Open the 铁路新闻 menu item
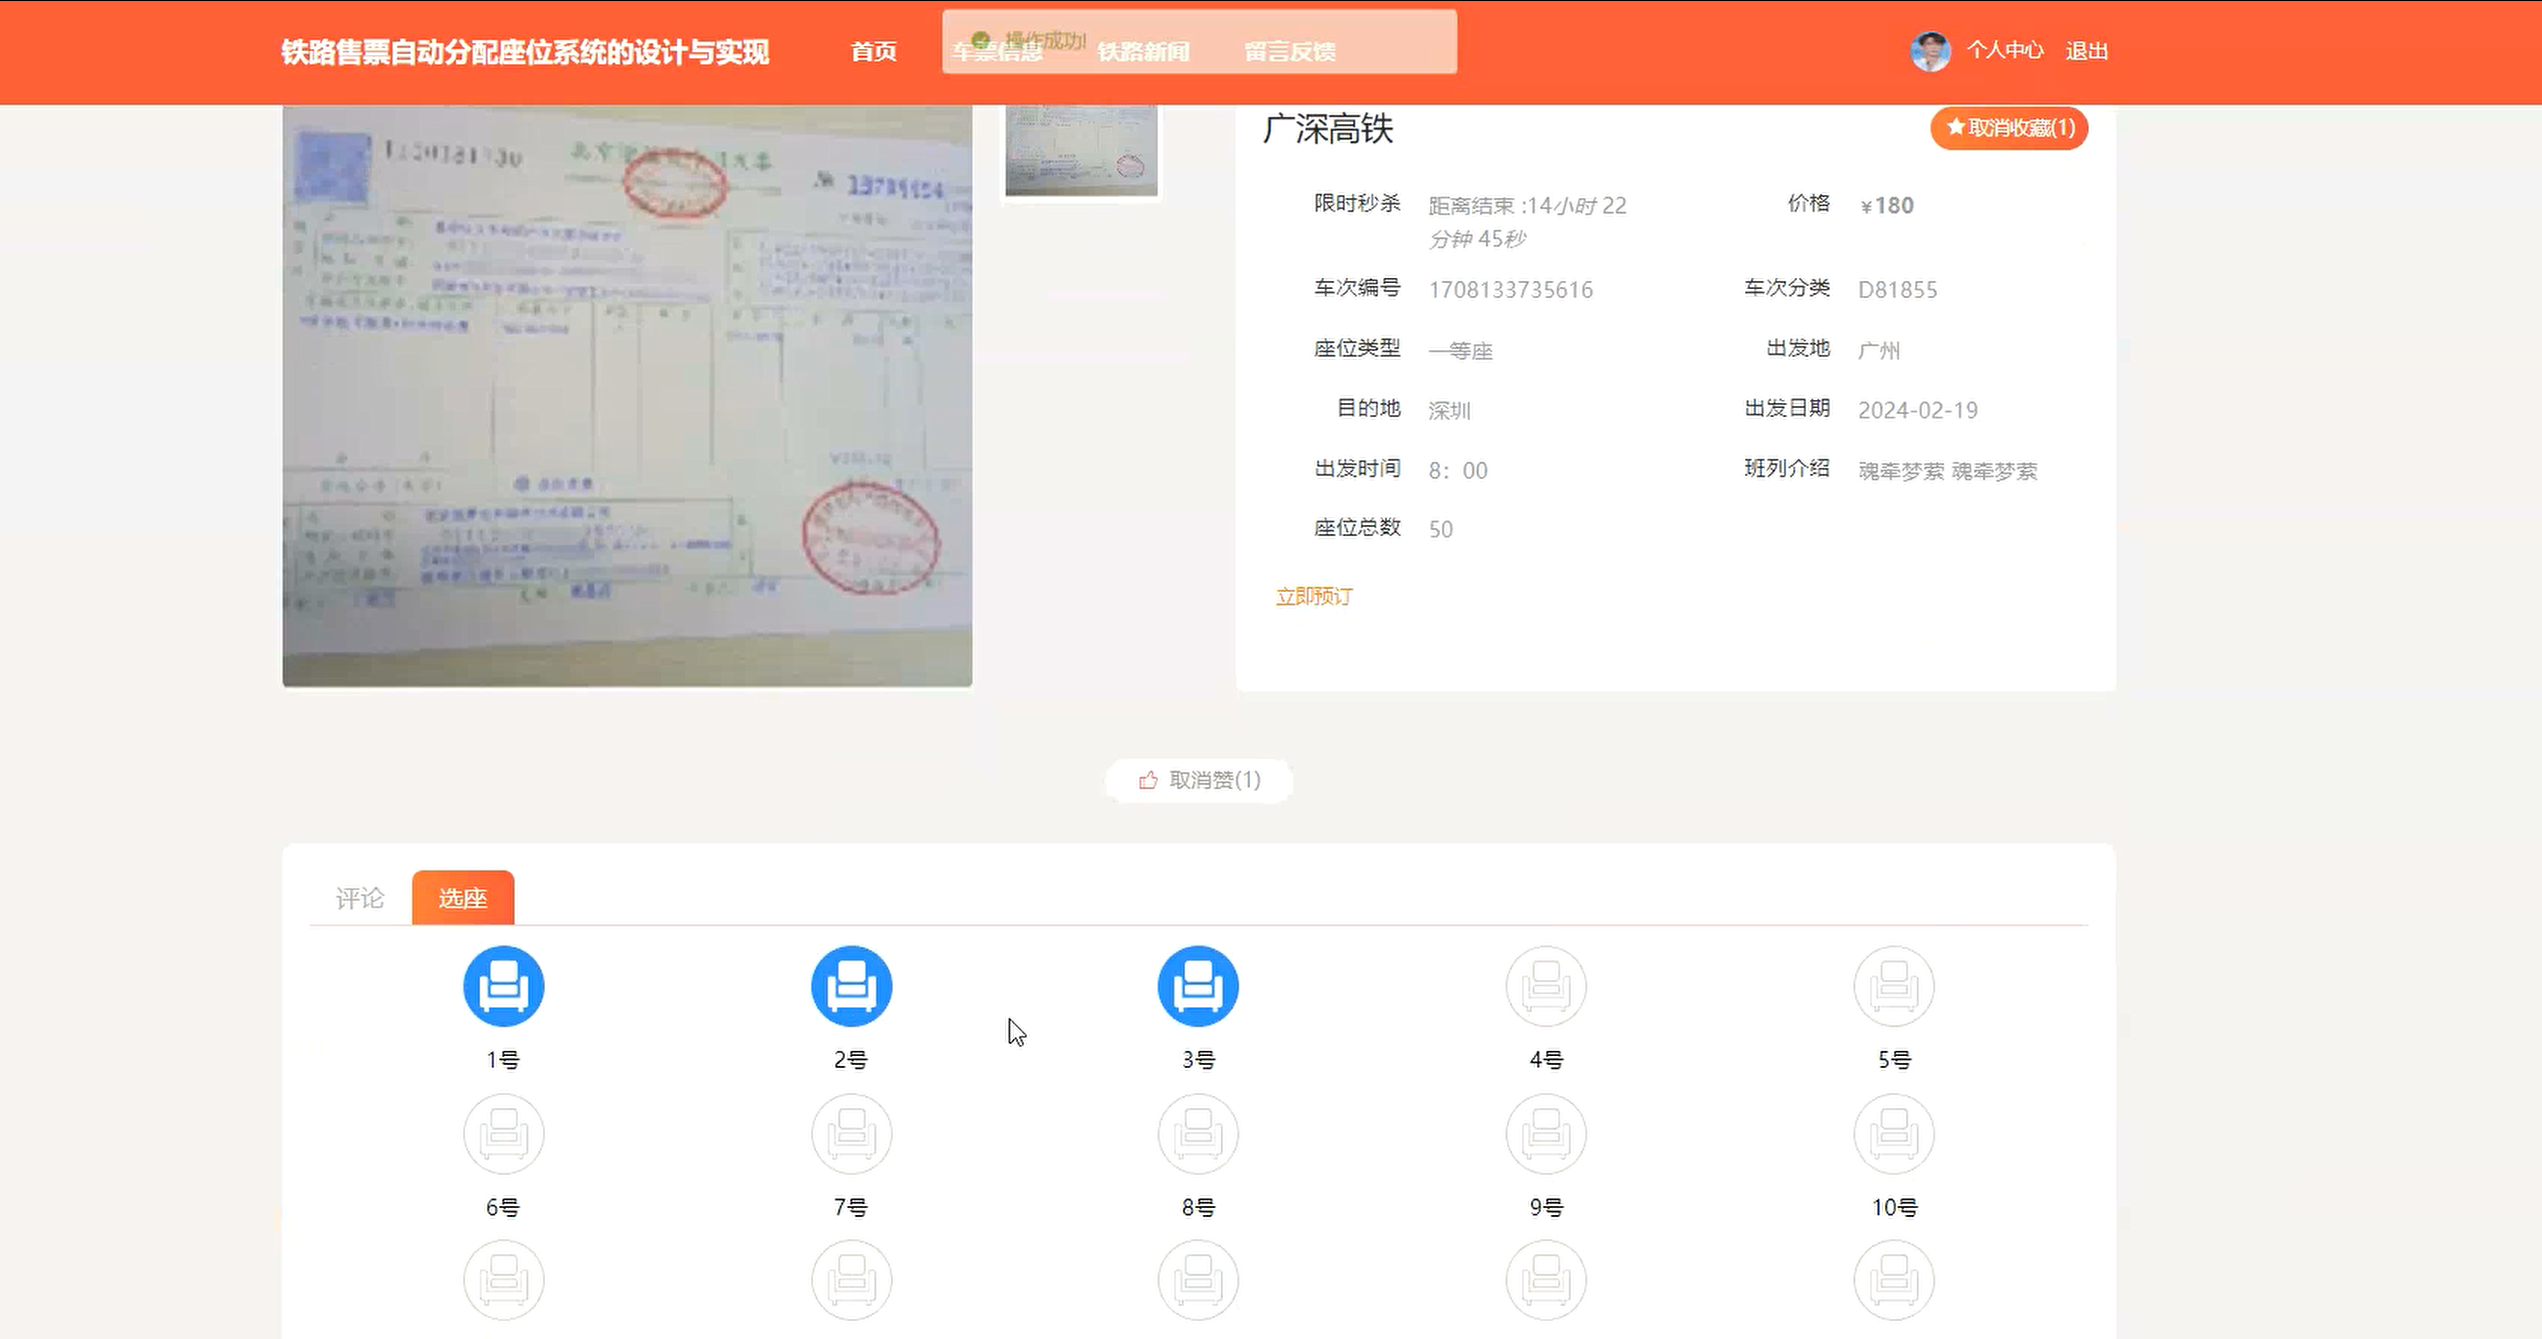Screen dimensions: 2542x1339 pos(1143,51)
